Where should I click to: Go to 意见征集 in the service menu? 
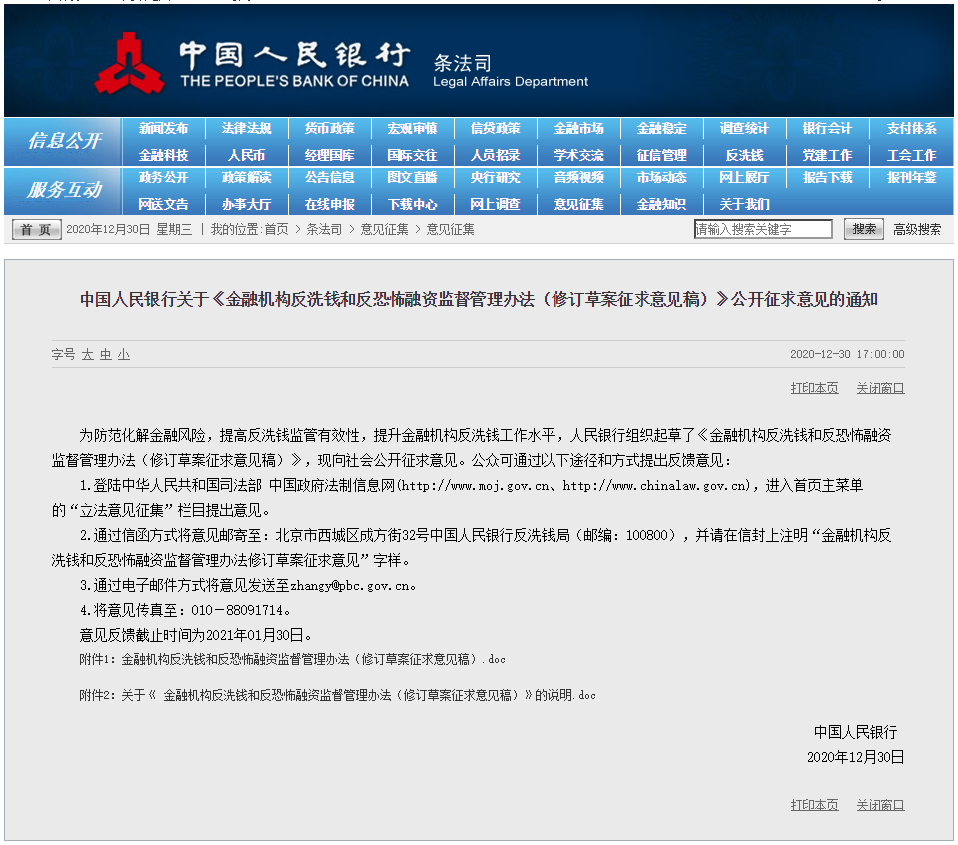tap(578, 204)
